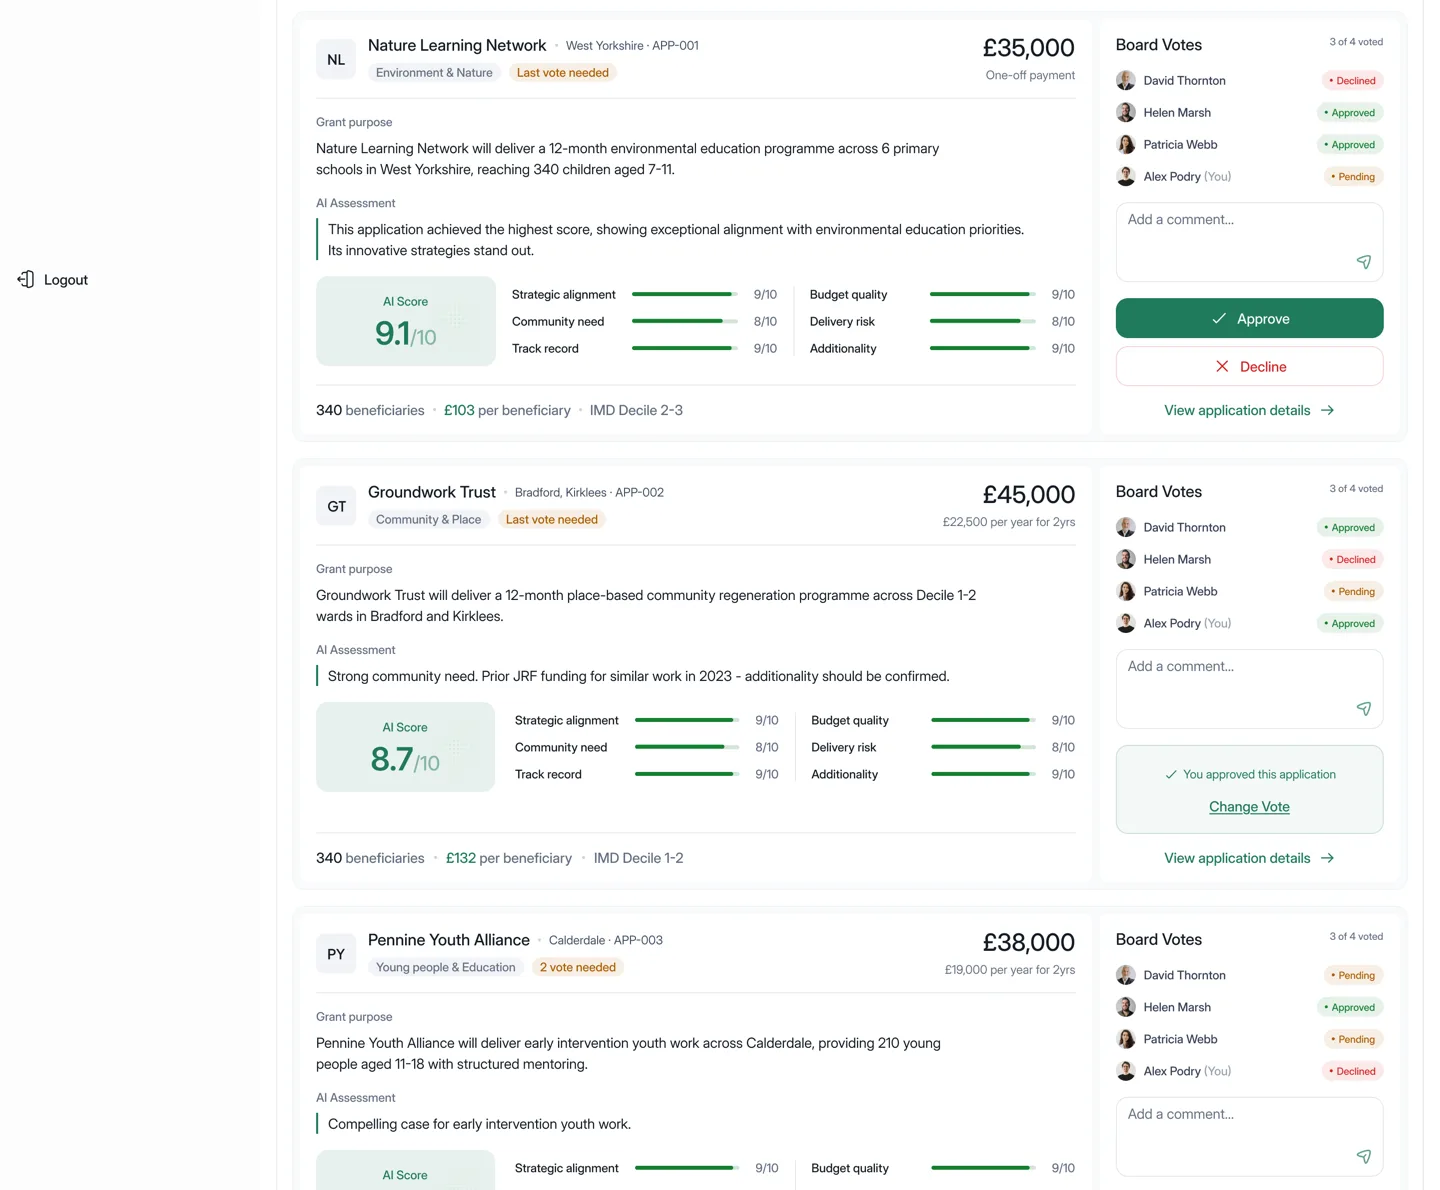Viewport: 1440px width, 1190px height.
Task: Click Last vote needed badge on Nature Learning Network
Action: tap(563, 72)
